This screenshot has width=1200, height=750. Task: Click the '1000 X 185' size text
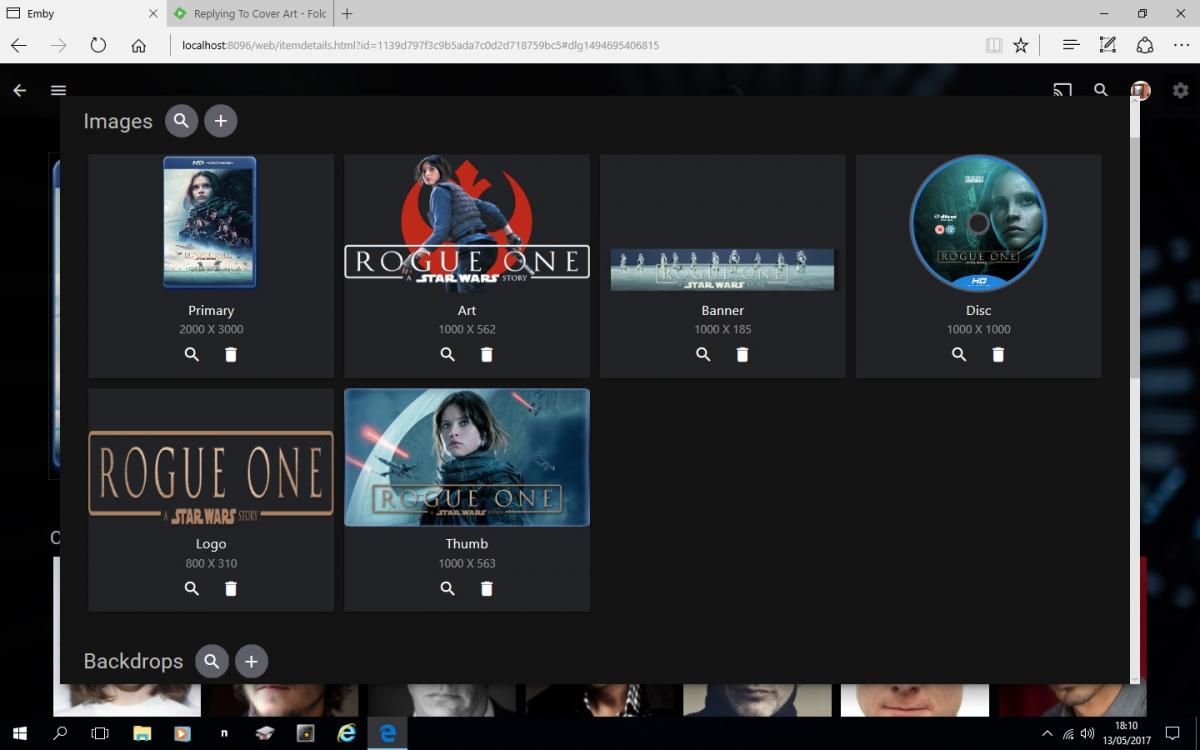(723, 329)
